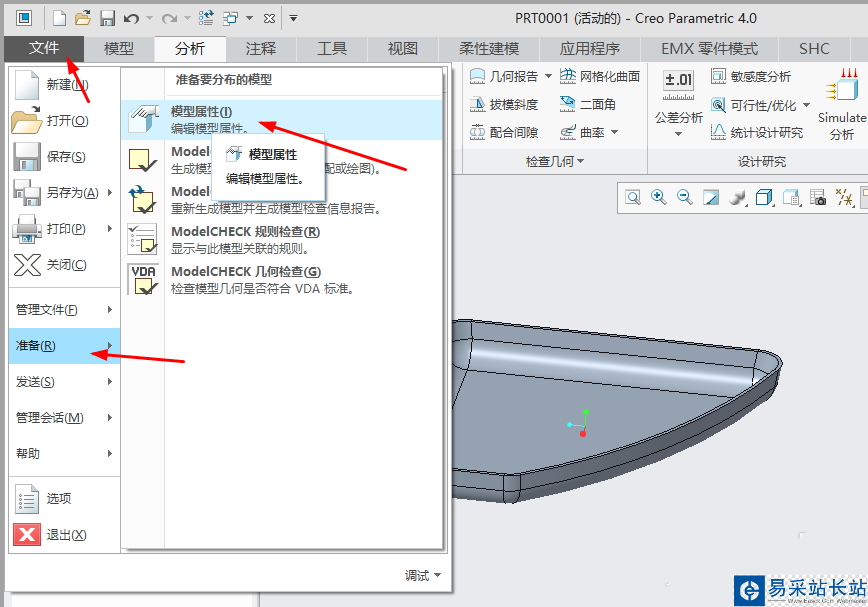Click 敏感度分析 sensitivity analysis
Viewport: 868px width, 607px height.
(x=751, y=76)
